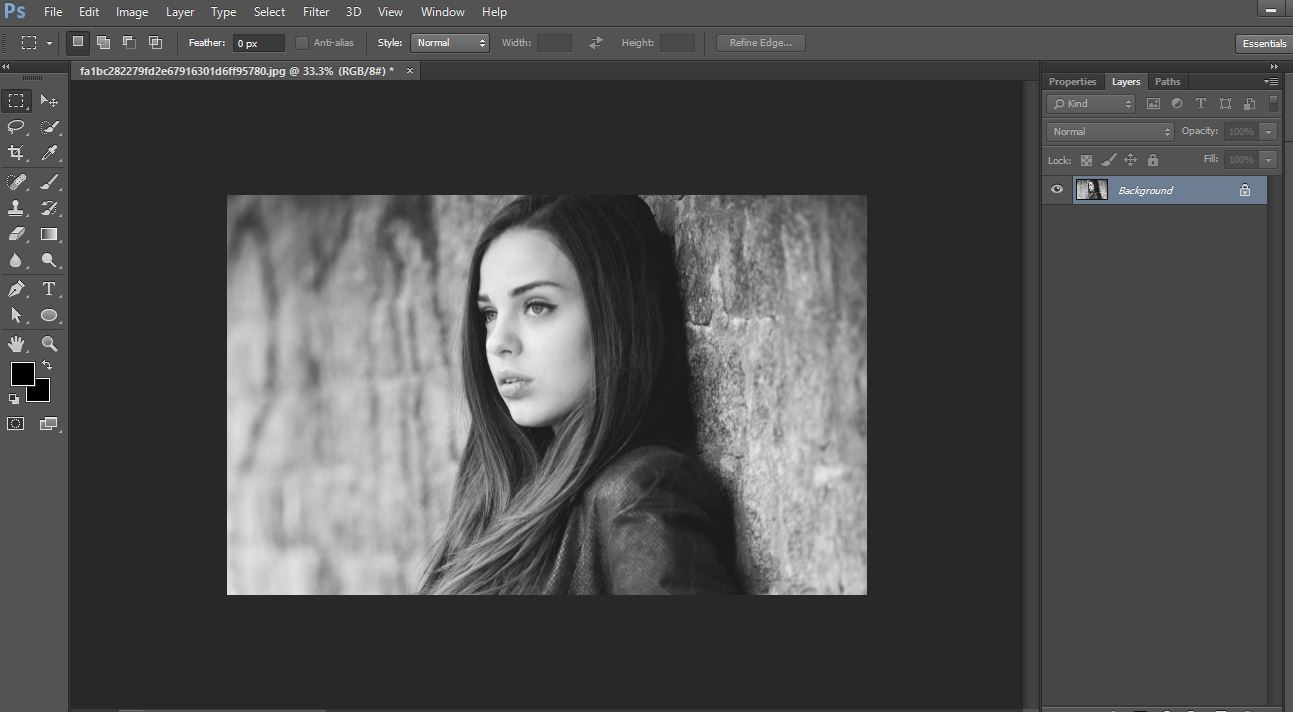
Task: Choose the Eraser tool
Action: pyautogui.click(x=16, y=234)
